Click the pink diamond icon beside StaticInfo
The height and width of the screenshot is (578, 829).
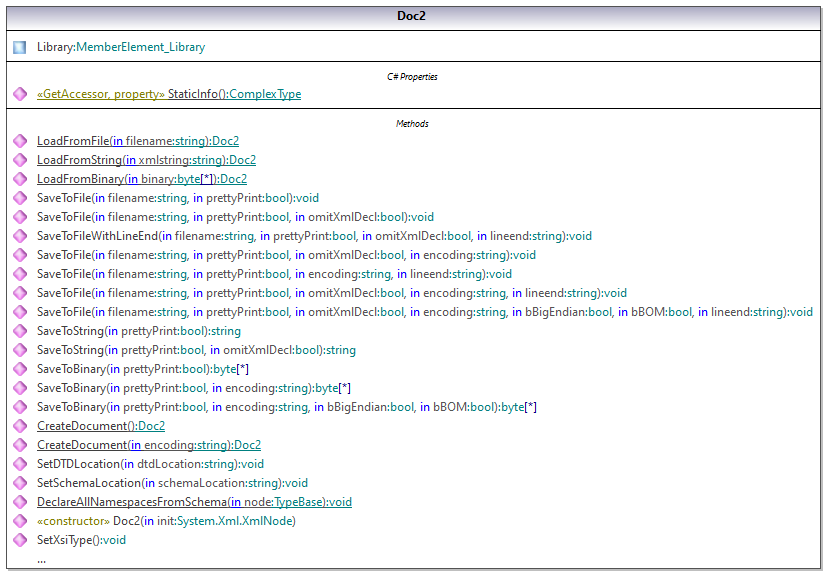click(x=20, y=94)
